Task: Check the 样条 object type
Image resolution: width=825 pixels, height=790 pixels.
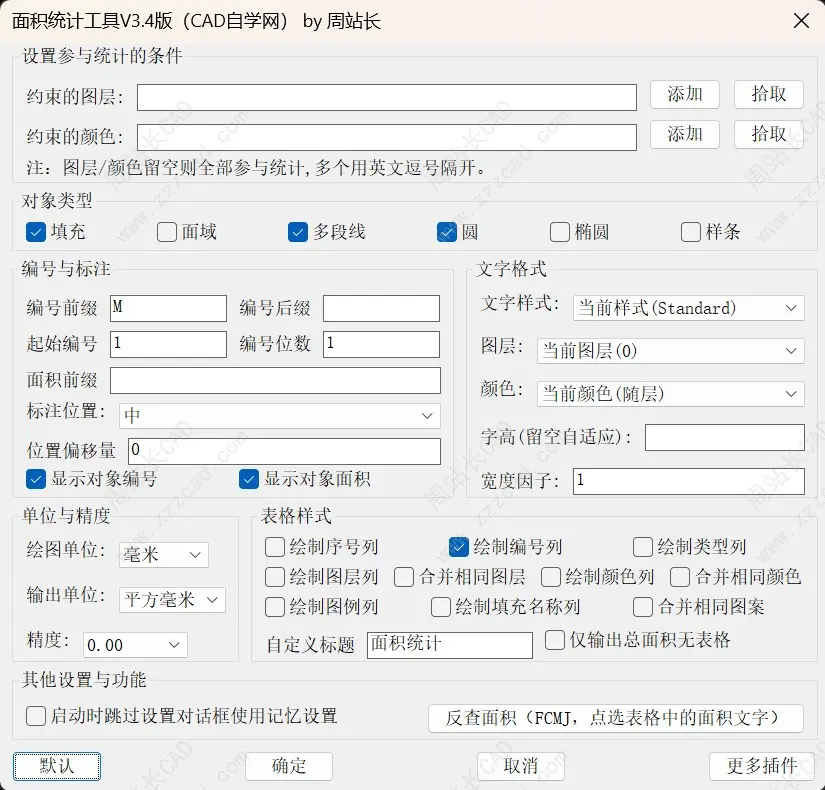Action: [x=690, y=232]
